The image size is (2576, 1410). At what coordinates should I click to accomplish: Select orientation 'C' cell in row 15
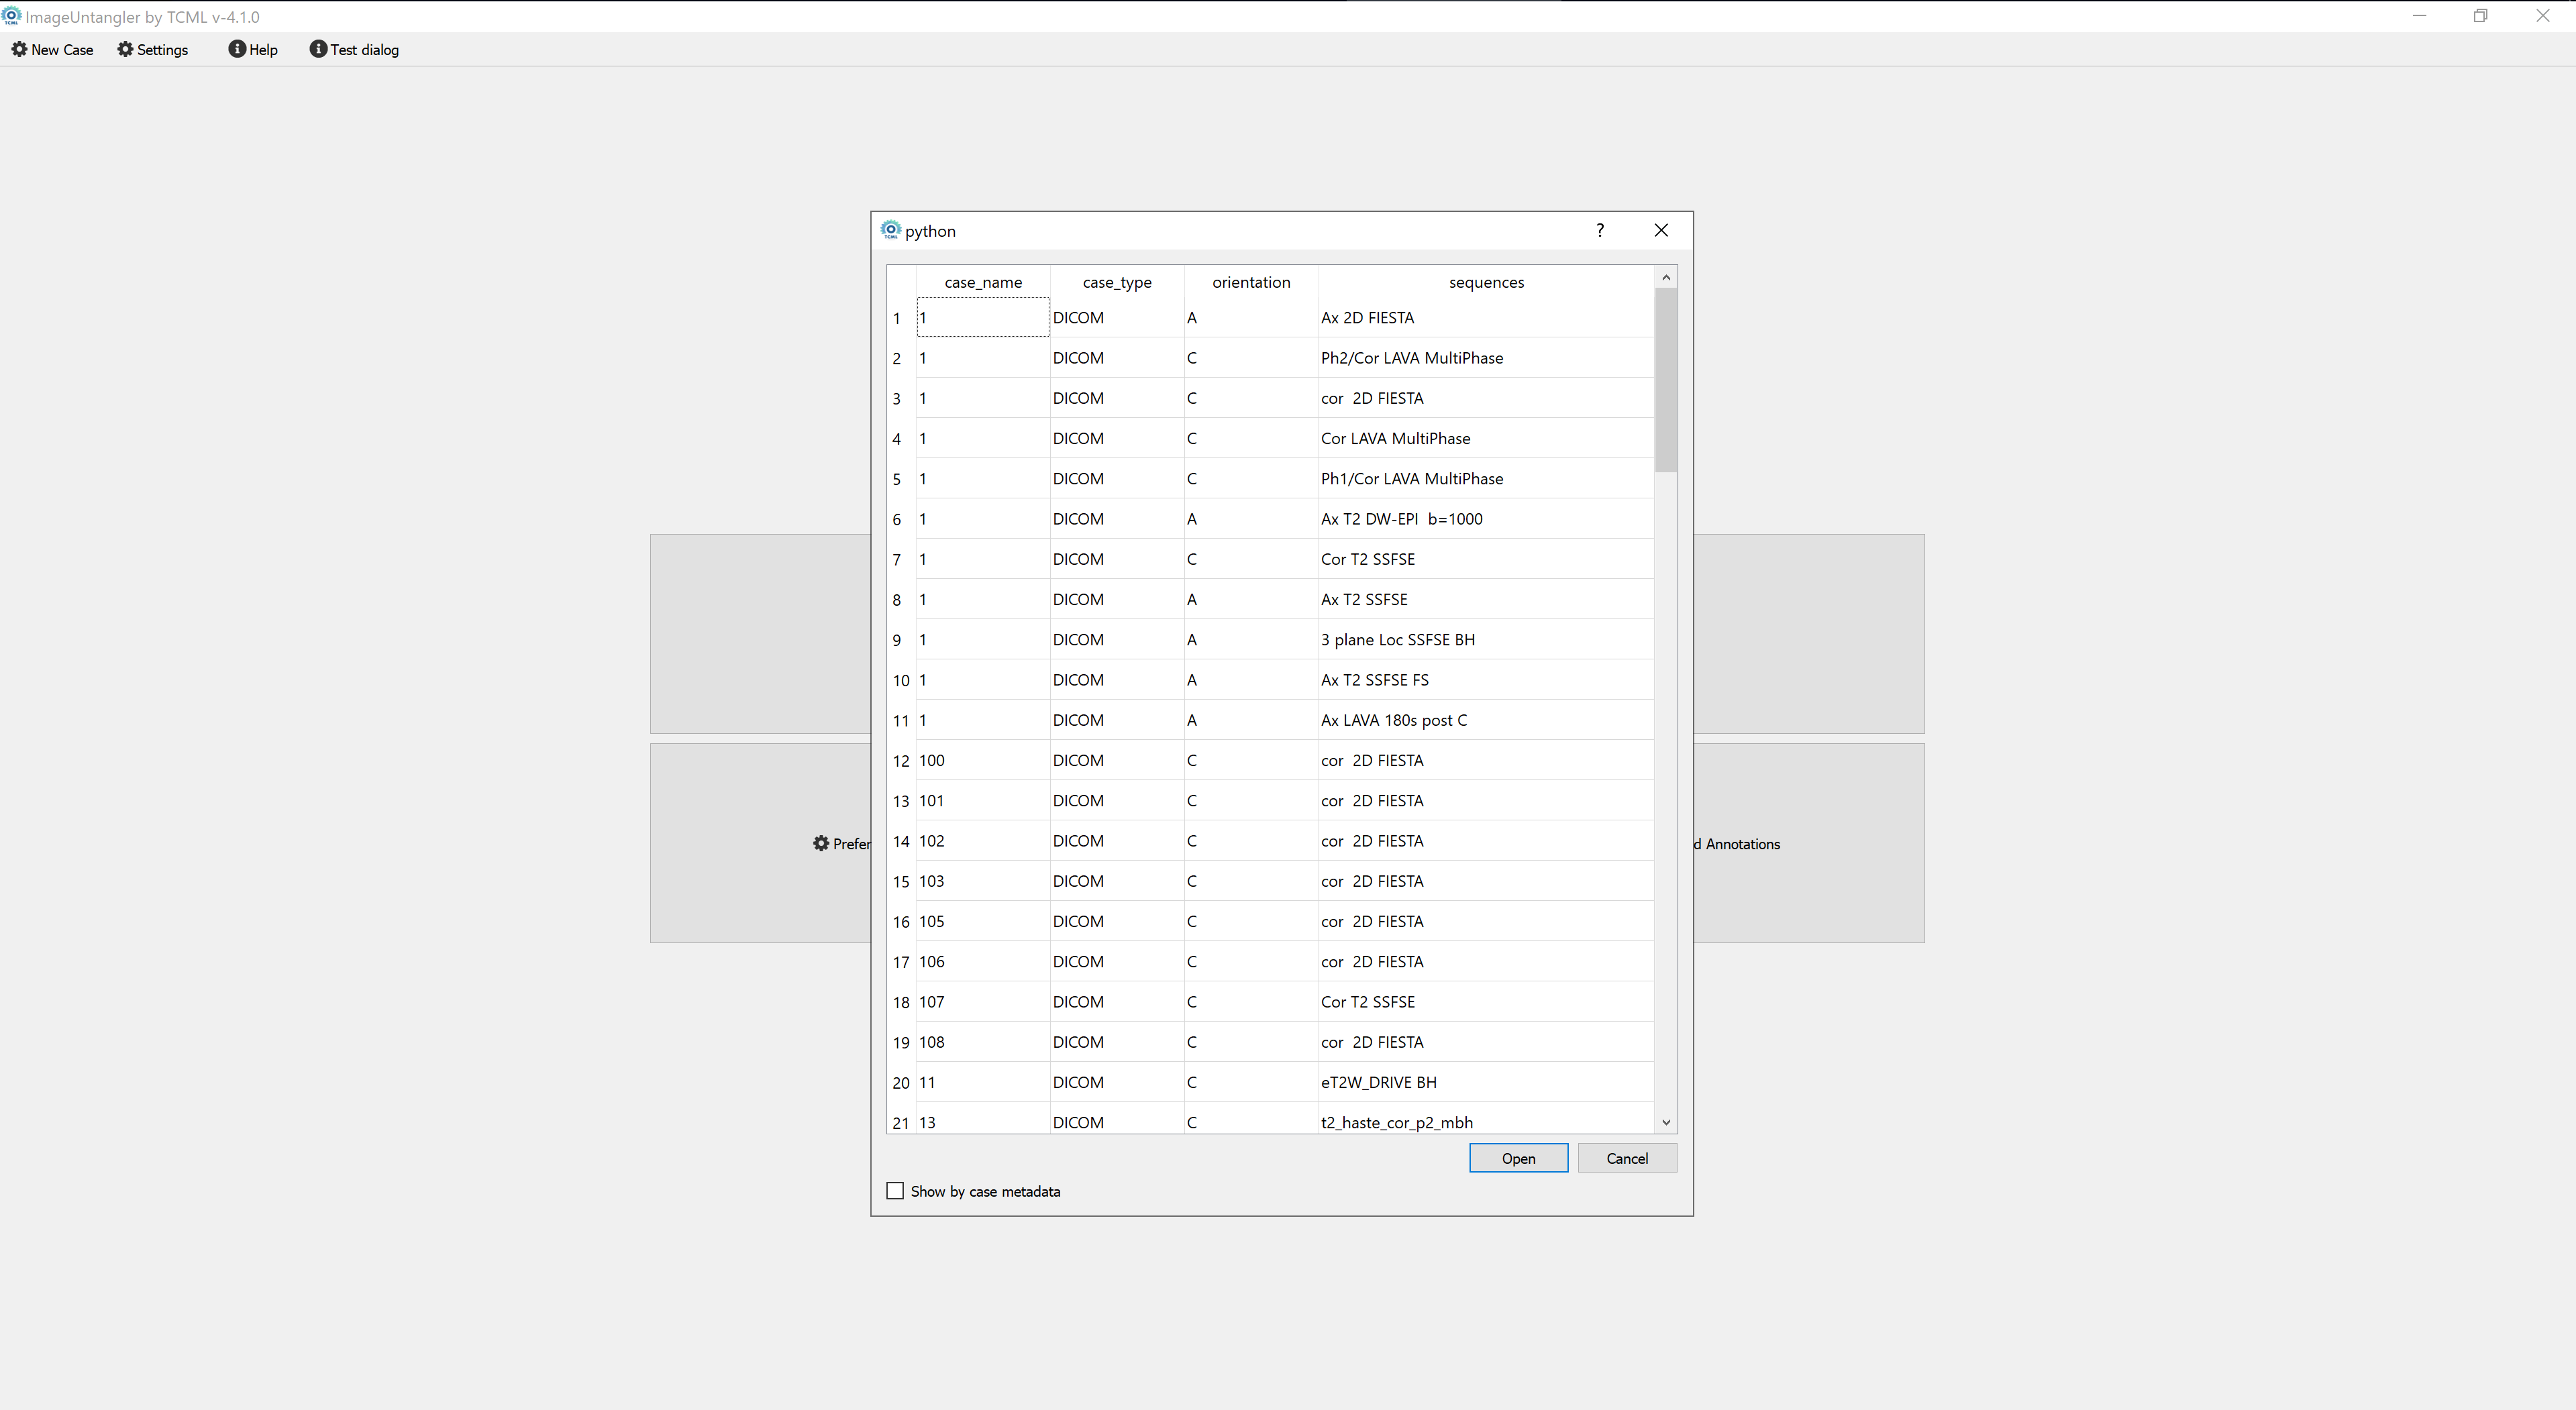coord(1251,881)
